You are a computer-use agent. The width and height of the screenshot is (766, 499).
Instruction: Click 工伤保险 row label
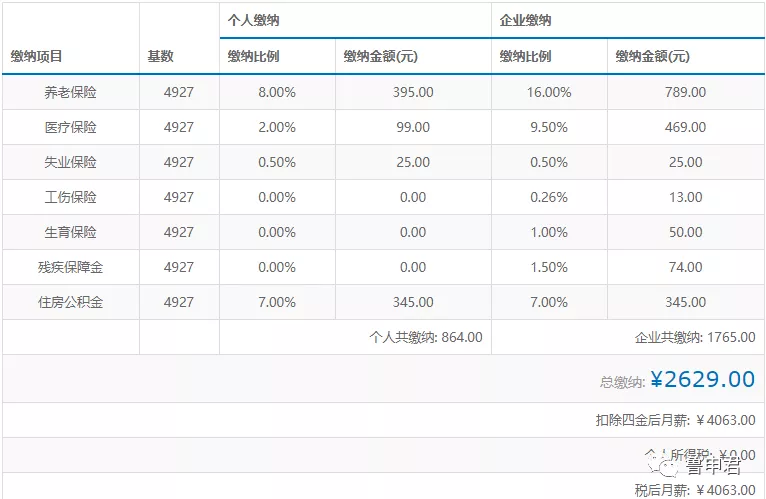click(x=70, y=197)
